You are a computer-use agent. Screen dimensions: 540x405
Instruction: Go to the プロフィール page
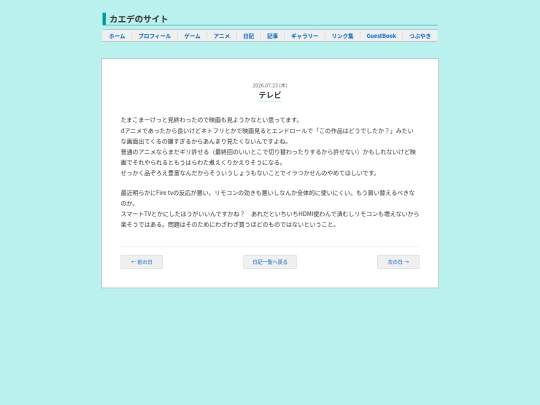point(155,36)
